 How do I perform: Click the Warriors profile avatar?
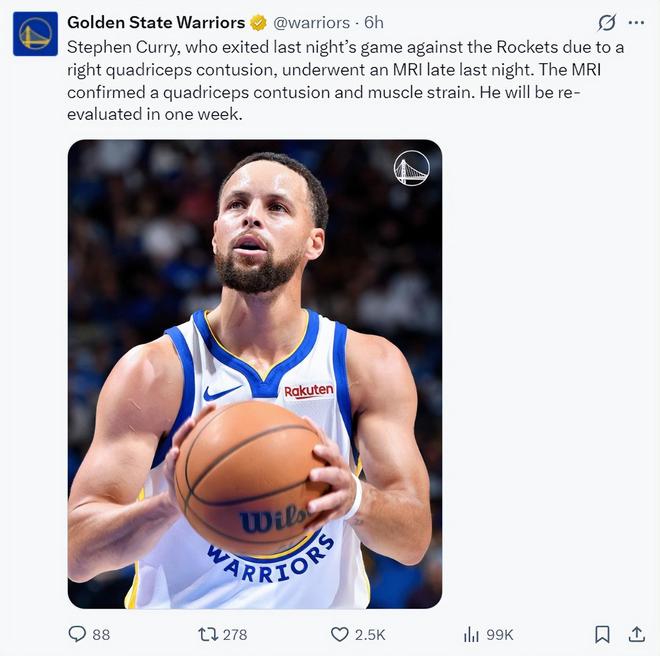pos(35,33)
